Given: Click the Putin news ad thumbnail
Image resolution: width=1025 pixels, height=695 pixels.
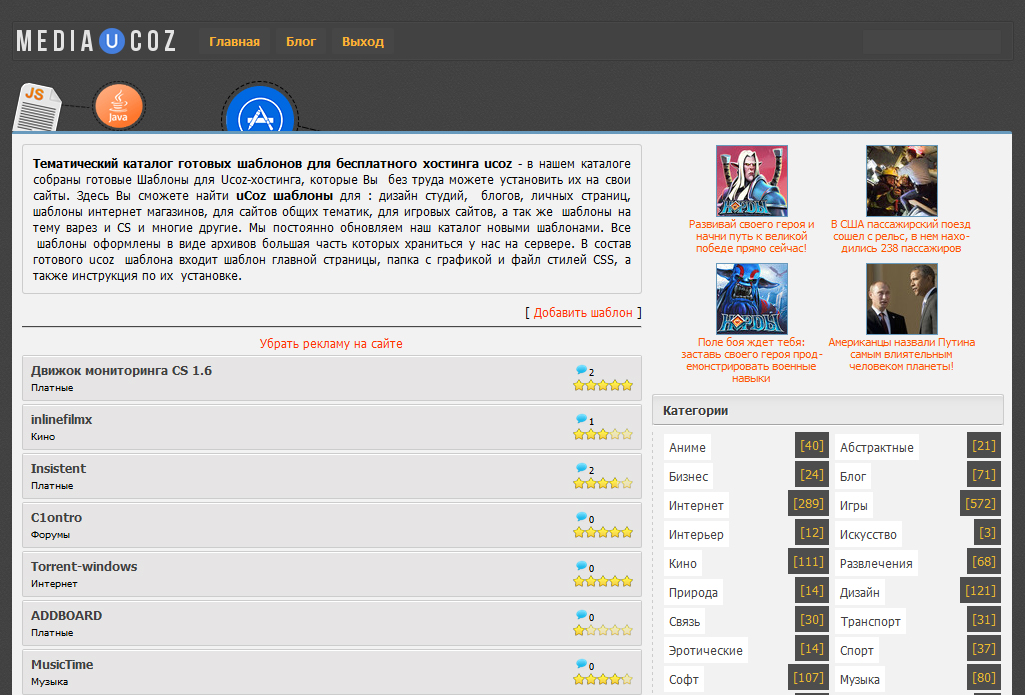Looking at the screenshot, I should click(901, 299).
